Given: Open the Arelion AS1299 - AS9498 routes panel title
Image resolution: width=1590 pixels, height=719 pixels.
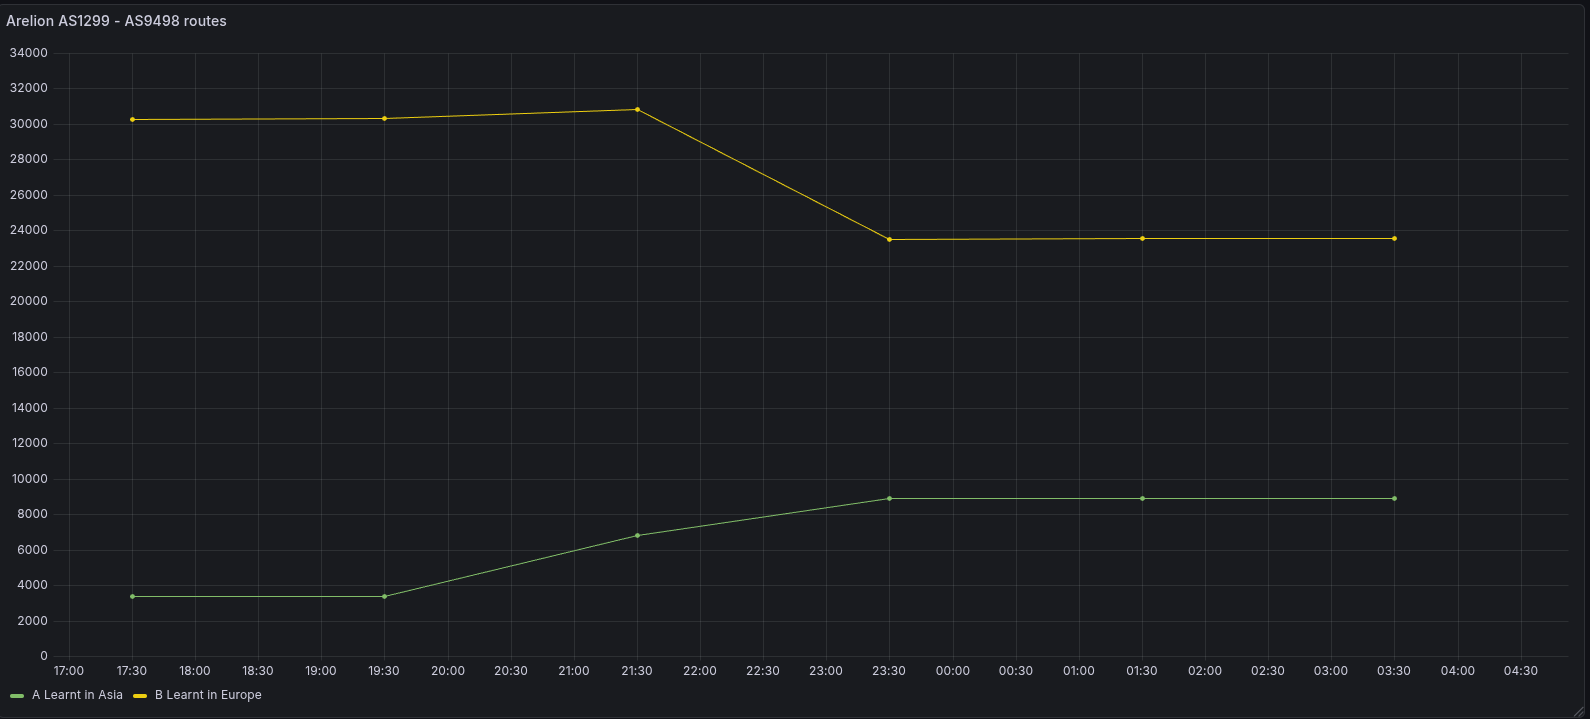Looking at the screenshot, I should click(116, 21).
